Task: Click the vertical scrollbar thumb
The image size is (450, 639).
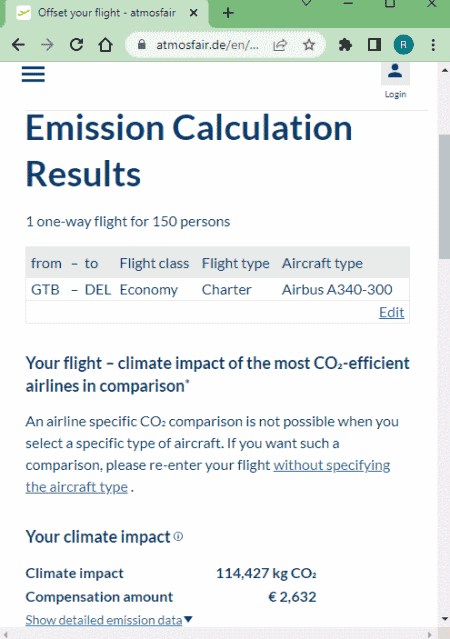Action: pos(444,196)
